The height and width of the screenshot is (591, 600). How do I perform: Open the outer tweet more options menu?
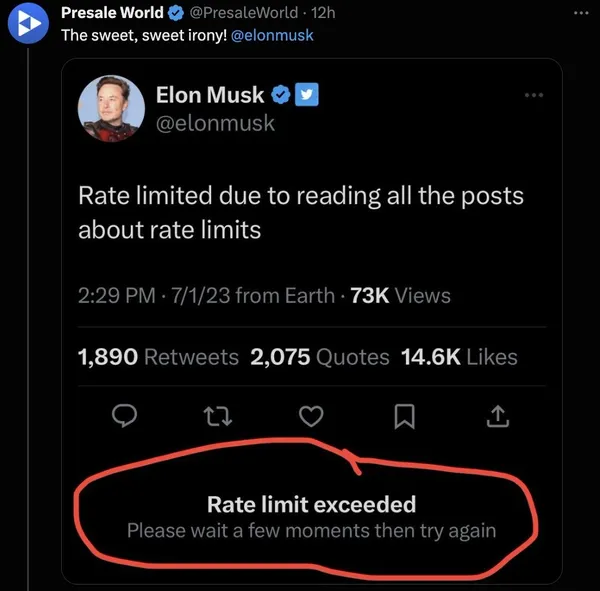(582, 12)
